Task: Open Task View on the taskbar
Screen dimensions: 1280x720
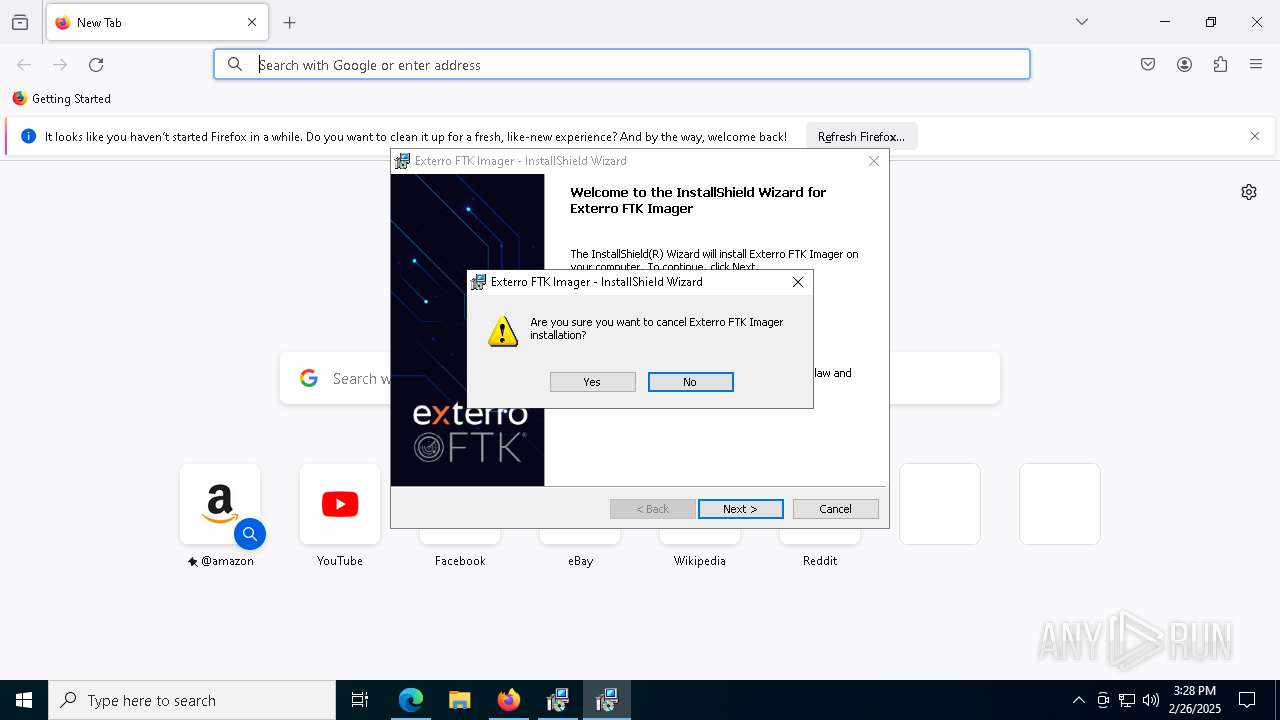Action: pyautogui.click(x=360, y=700)
